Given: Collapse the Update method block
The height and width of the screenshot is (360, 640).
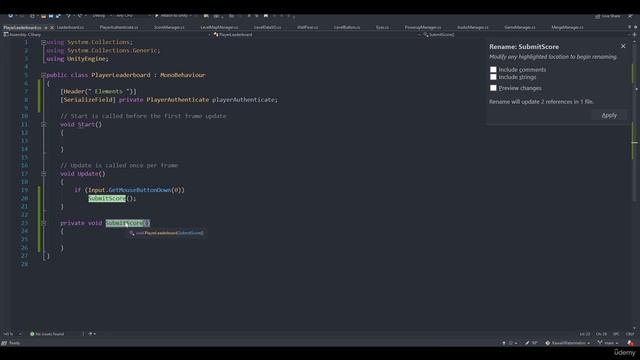Looking at the screenshot, I should coord(43,173).
